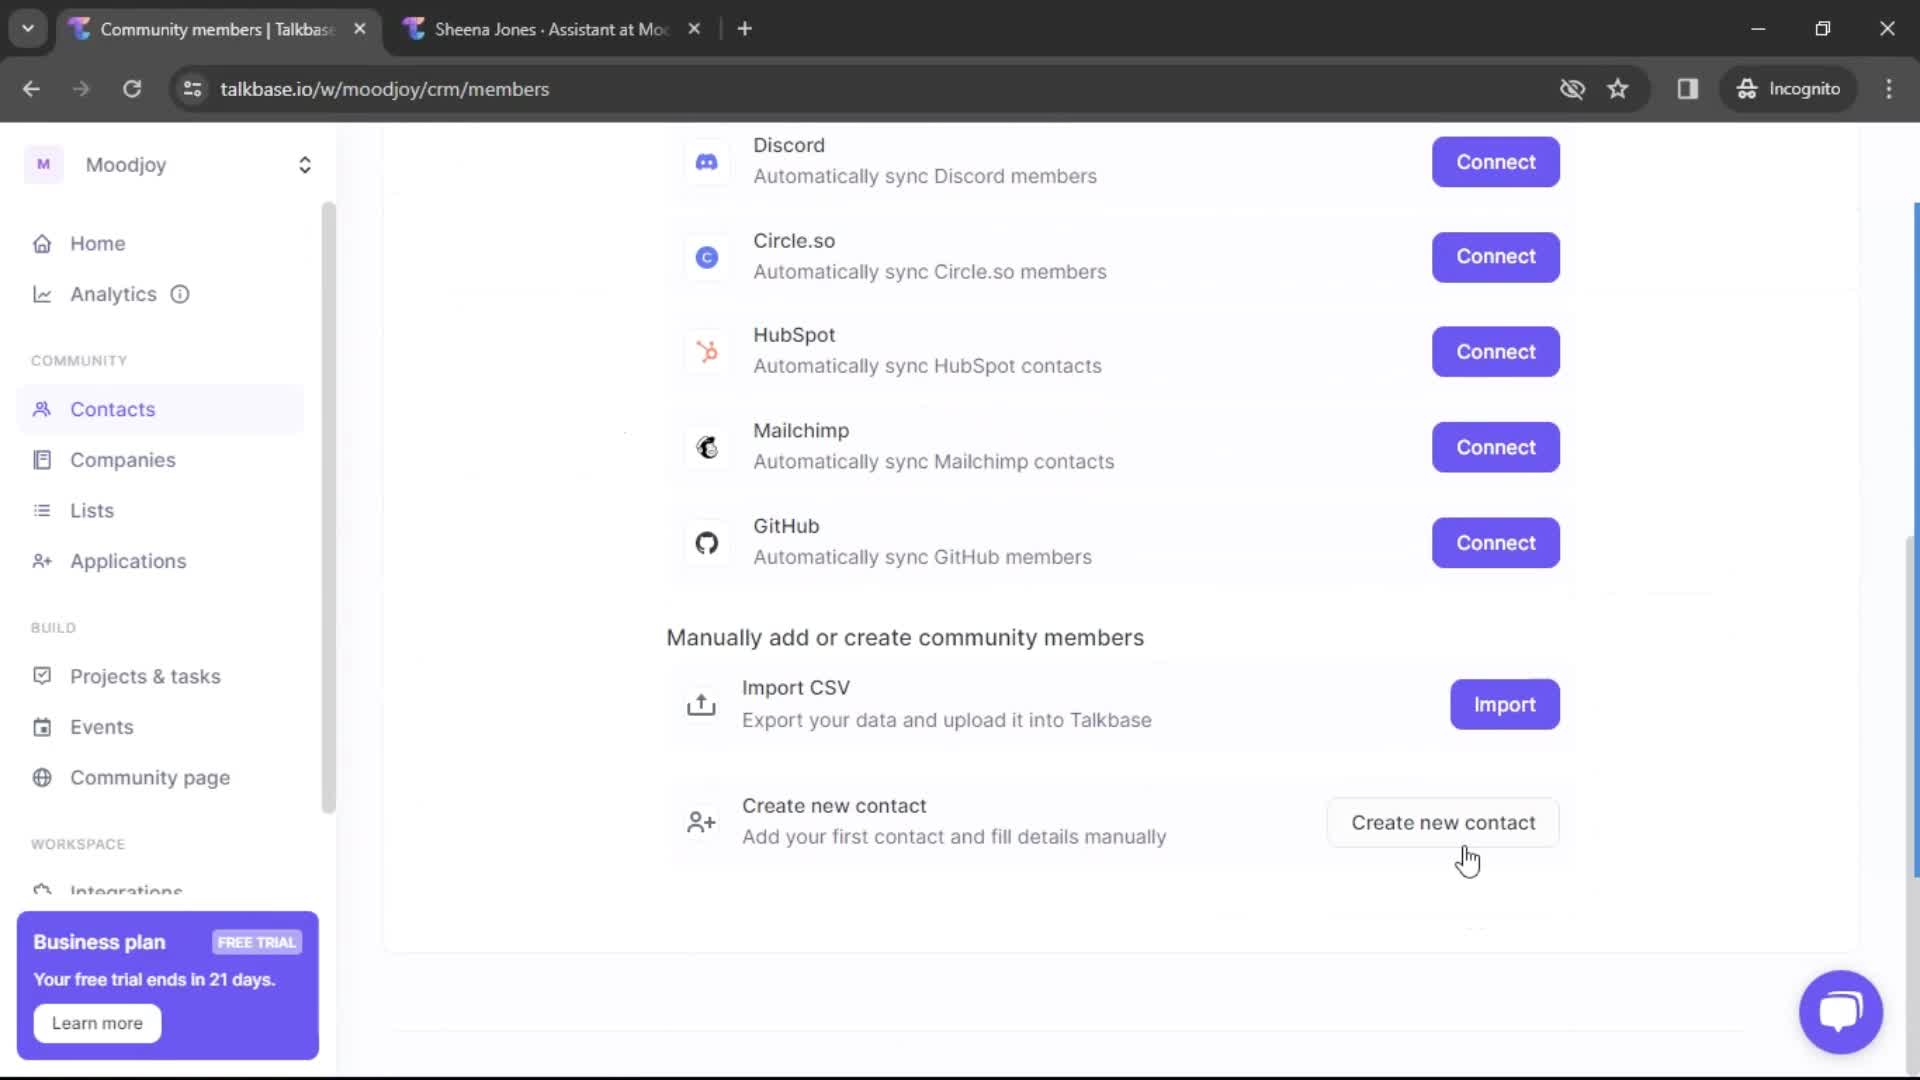Connect the Mailchimp integration

(x=1495, y=447)
